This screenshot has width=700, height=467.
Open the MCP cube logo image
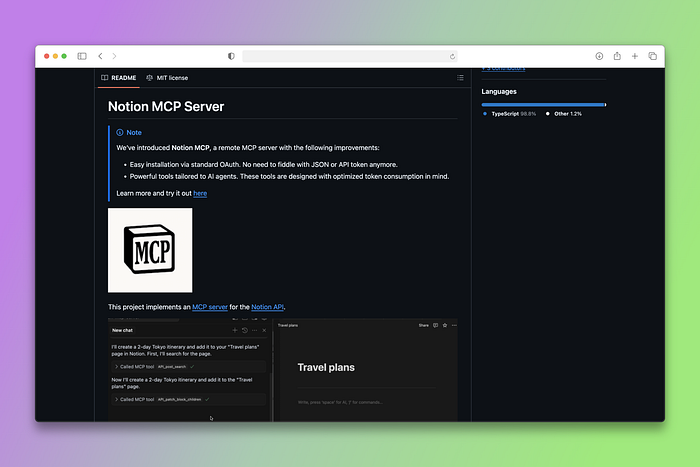point(150,250)
